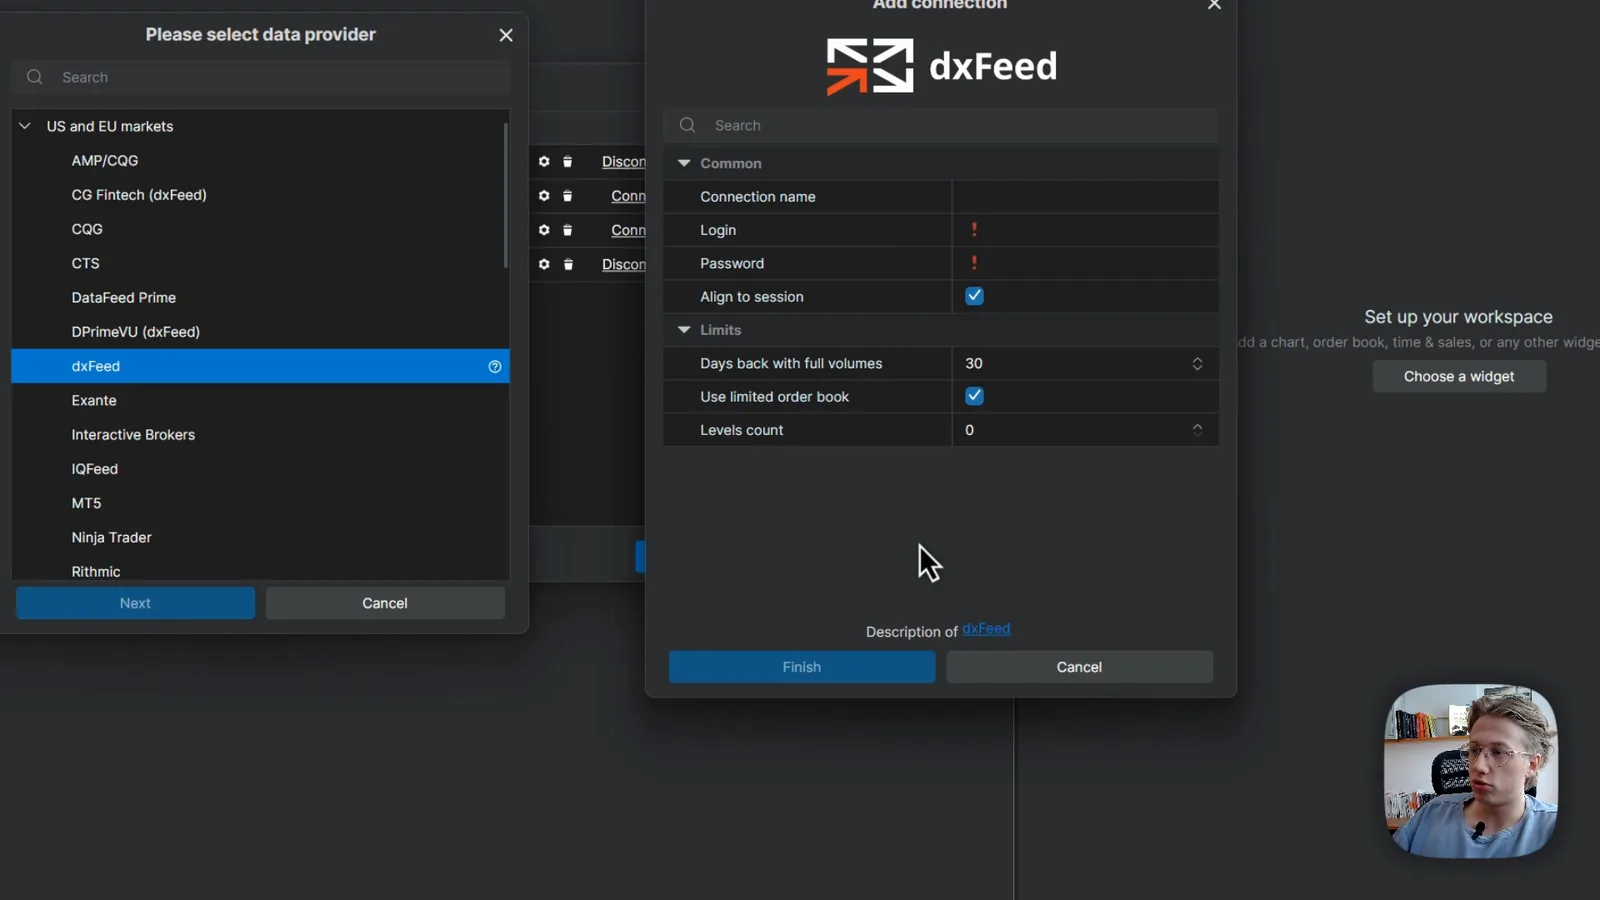Collapse the Common settings section
Viewport: 1600px width, 900px height.
[684, 163]
